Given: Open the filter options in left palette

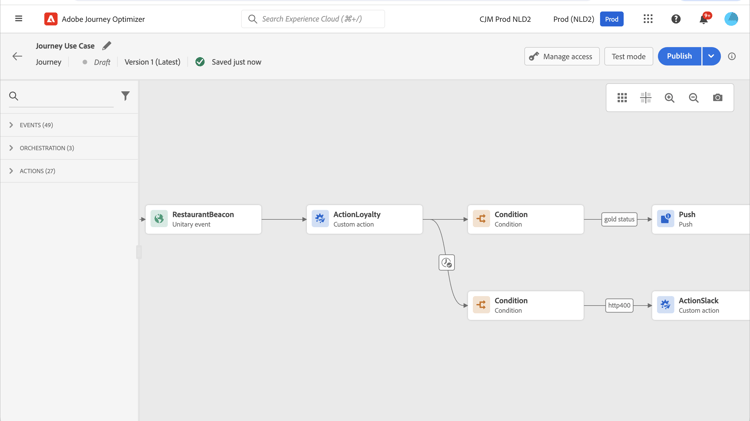Looking at the screenshot, I should [x=125, y=96].
